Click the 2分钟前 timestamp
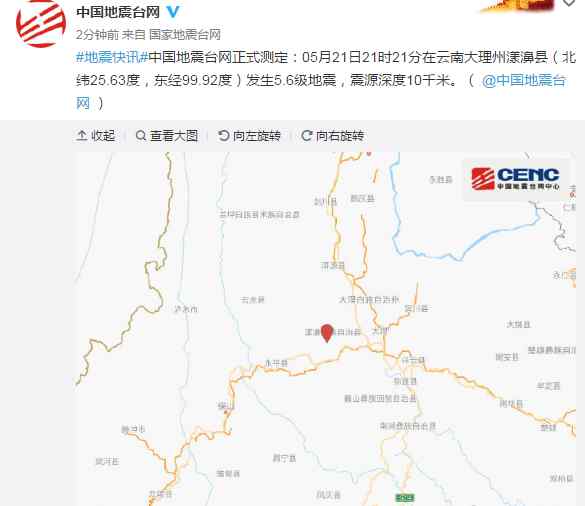 coord(97,35)
